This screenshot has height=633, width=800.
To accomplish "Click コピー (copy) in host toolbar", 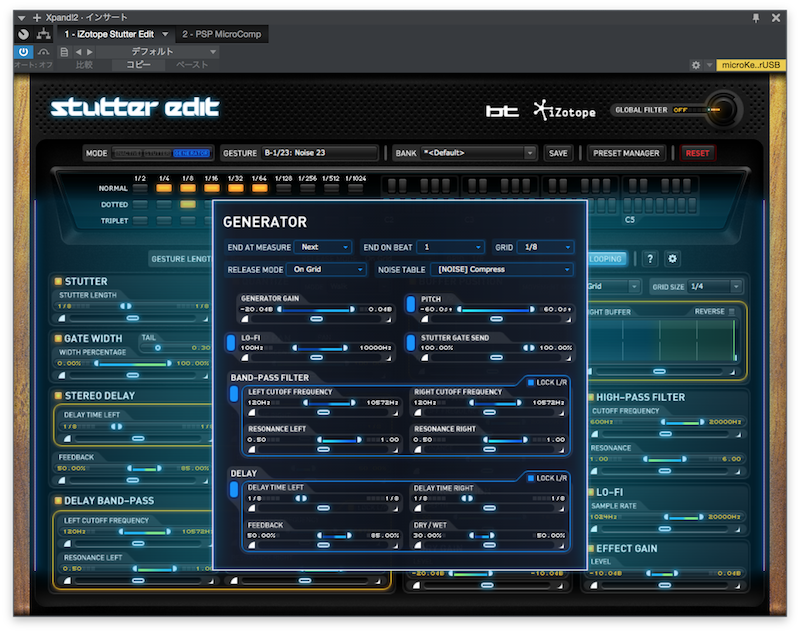I will coord(138,65).
